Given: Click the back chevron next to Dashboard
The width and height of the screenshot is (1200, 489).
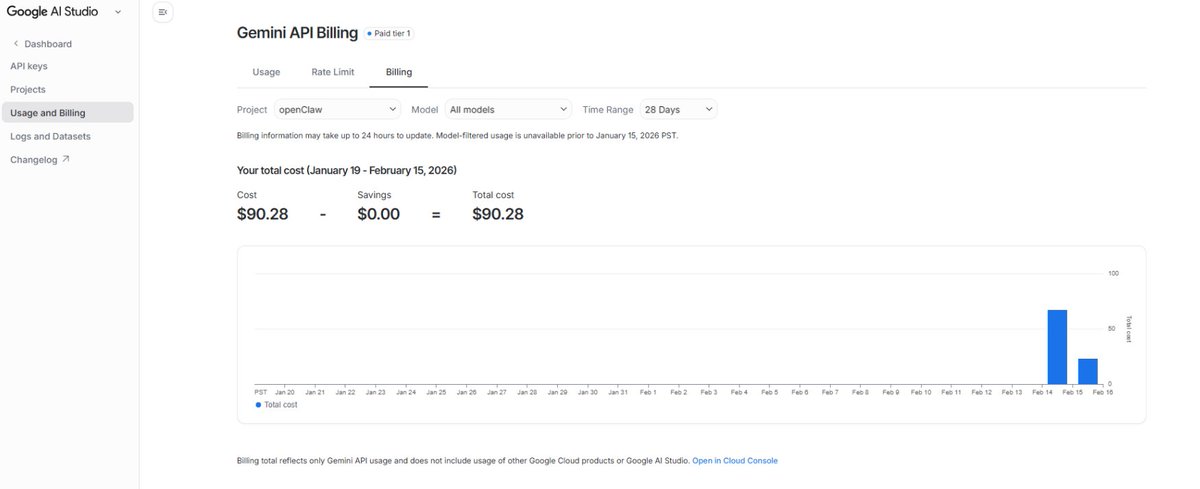Looking at the screenshot, I should click(15, 44).
